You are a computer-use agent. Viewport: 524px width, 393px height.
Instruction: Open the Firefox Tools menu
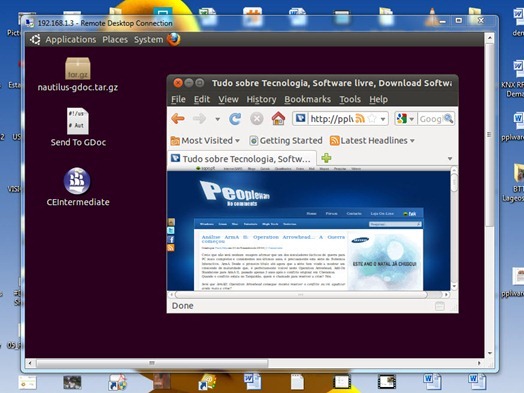point(350,99)
